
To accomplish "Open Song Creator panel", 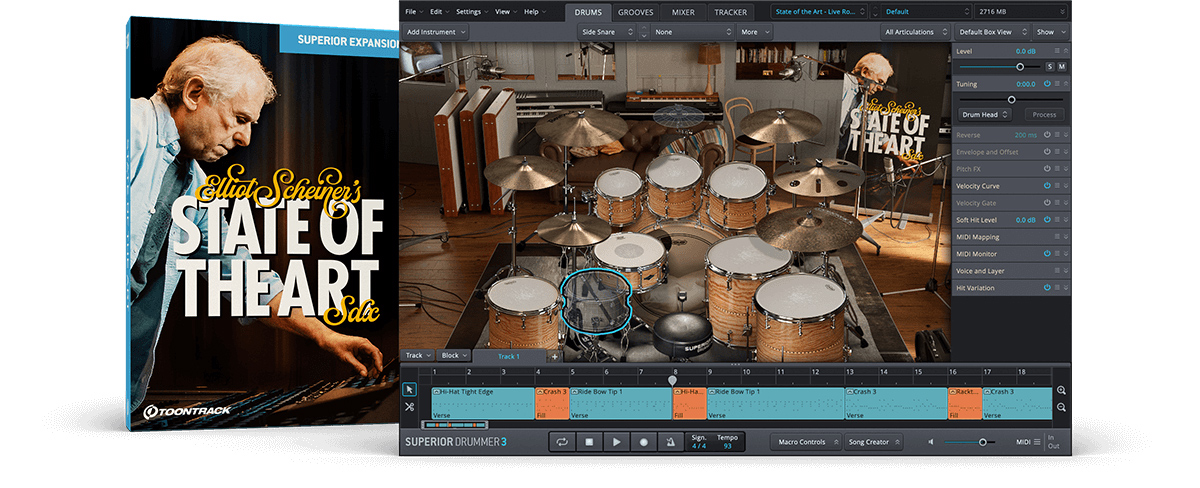I will point(875,441).
